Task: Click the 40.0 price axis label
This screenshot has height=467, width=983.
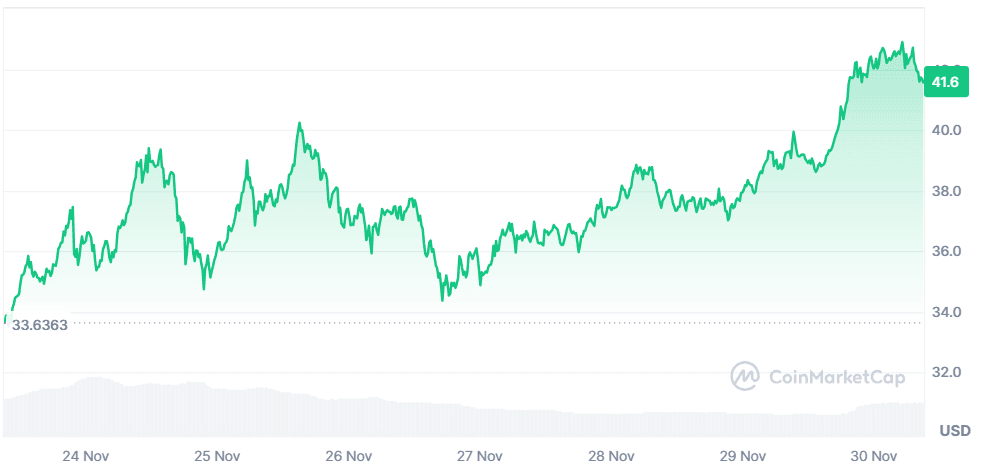Action: pos(945,130)
